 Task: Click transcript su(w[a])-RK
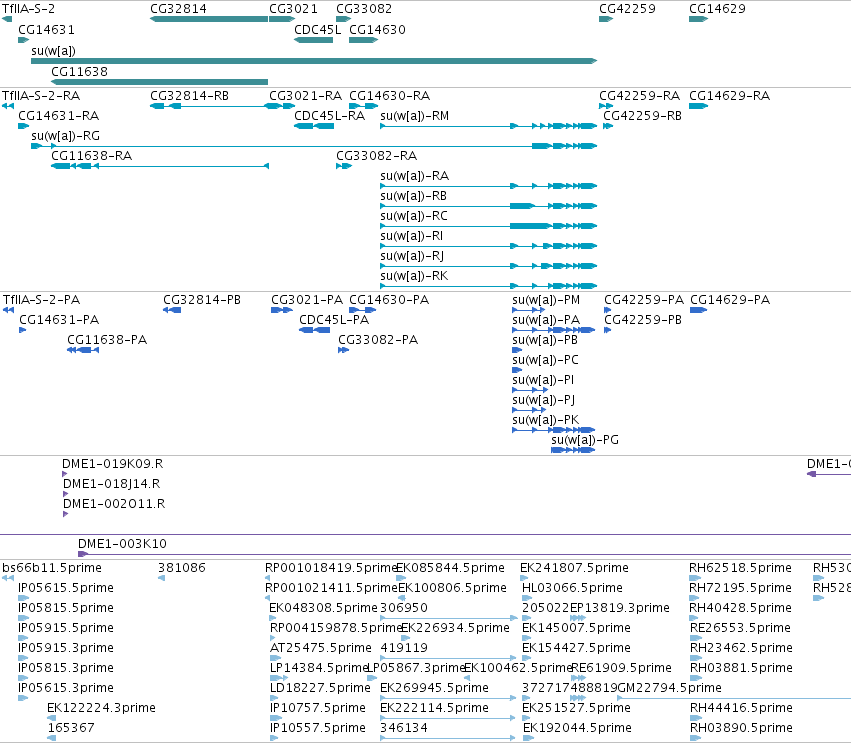coord(488,286)
